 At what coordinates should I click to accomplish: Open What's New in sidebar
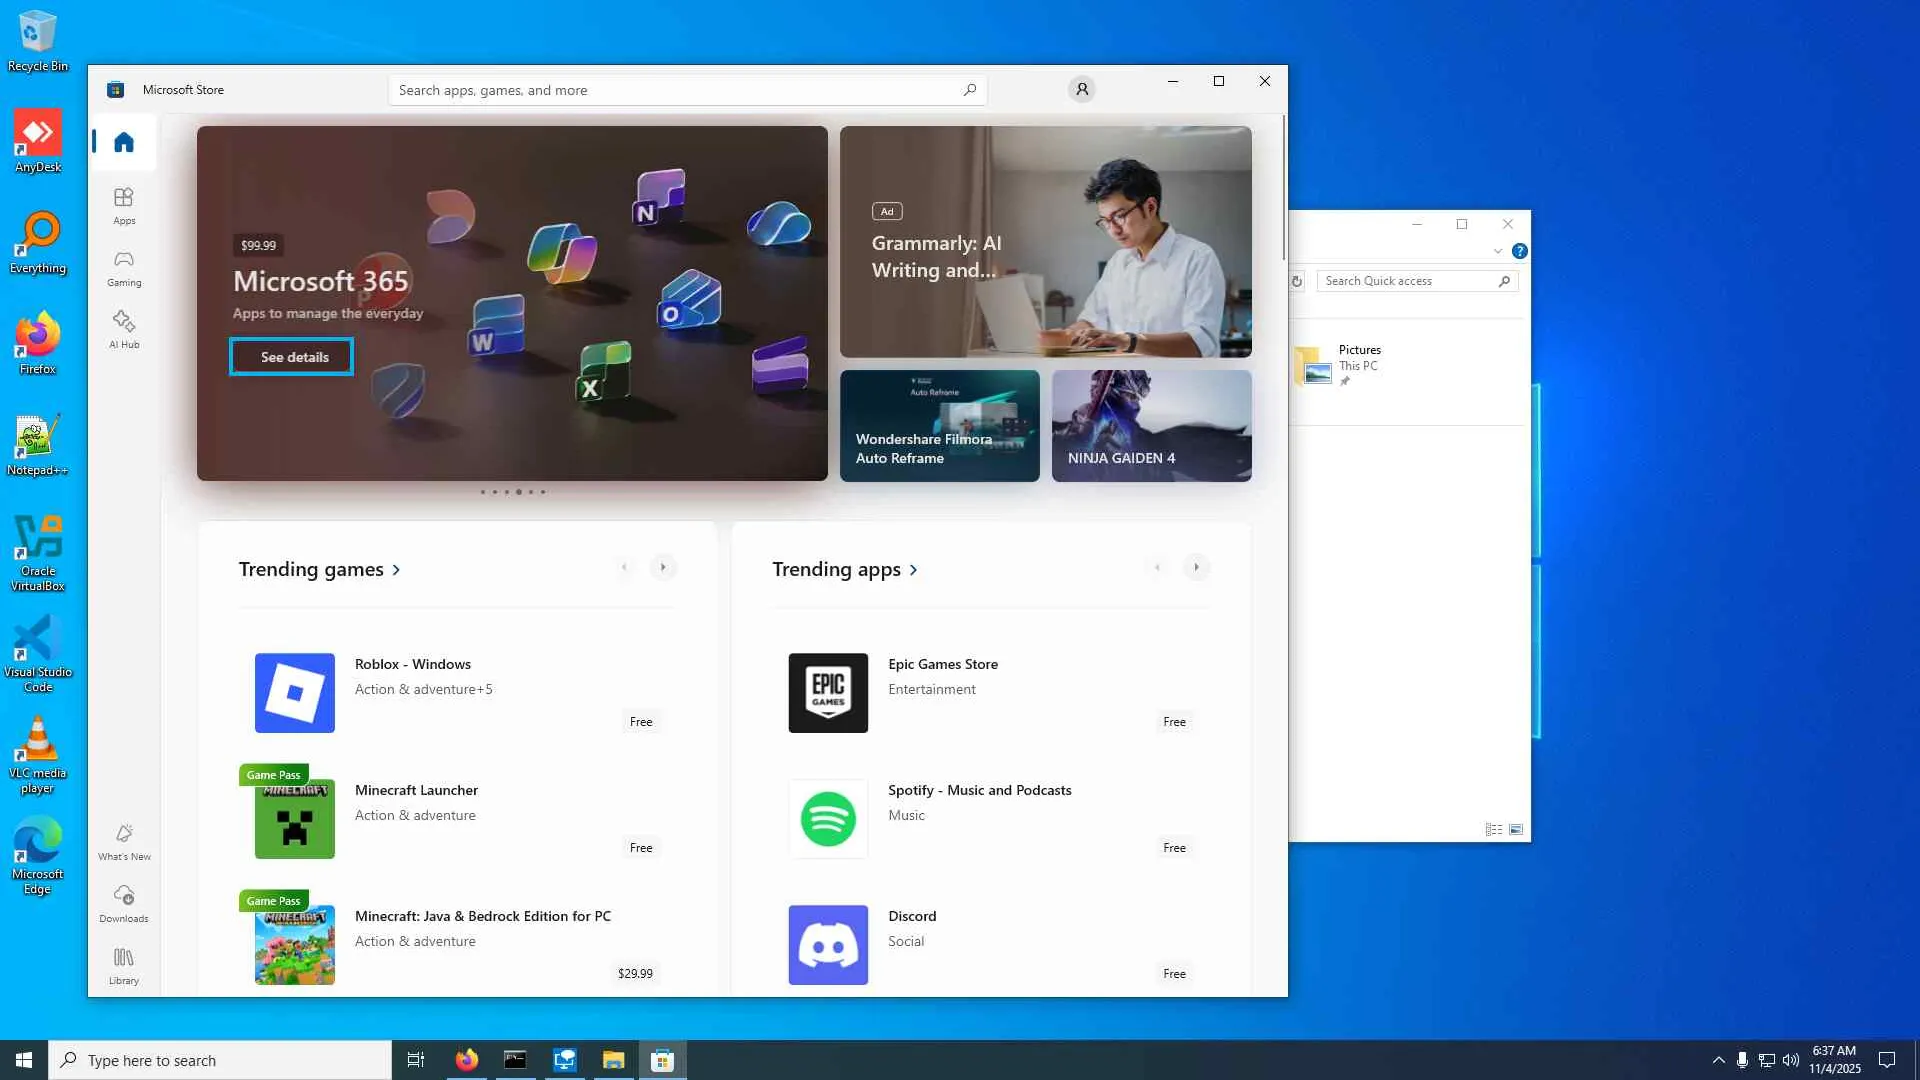[124, 842]
